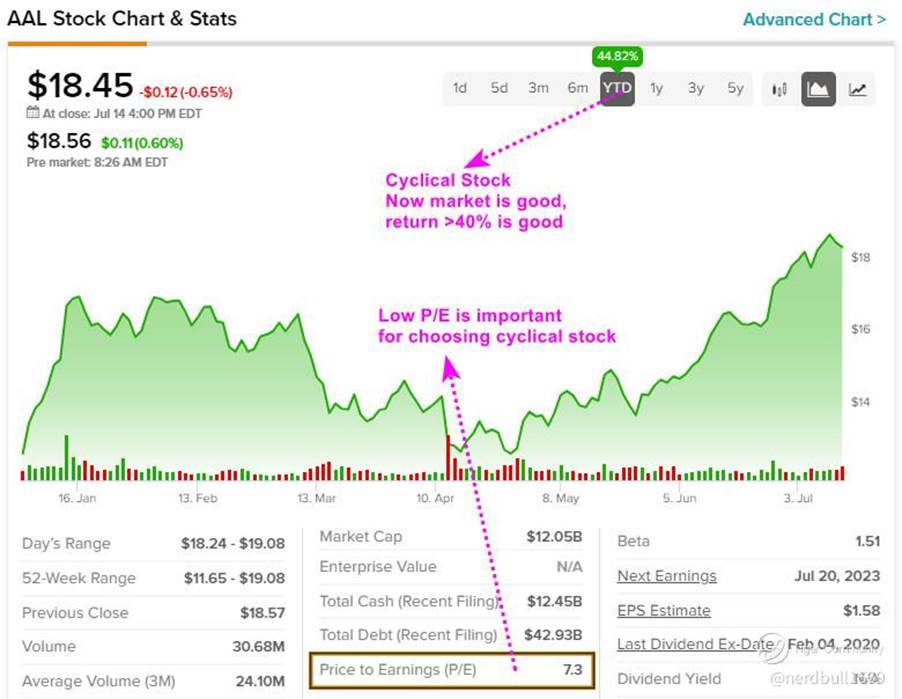Select the 5d time range

point(499,88)
